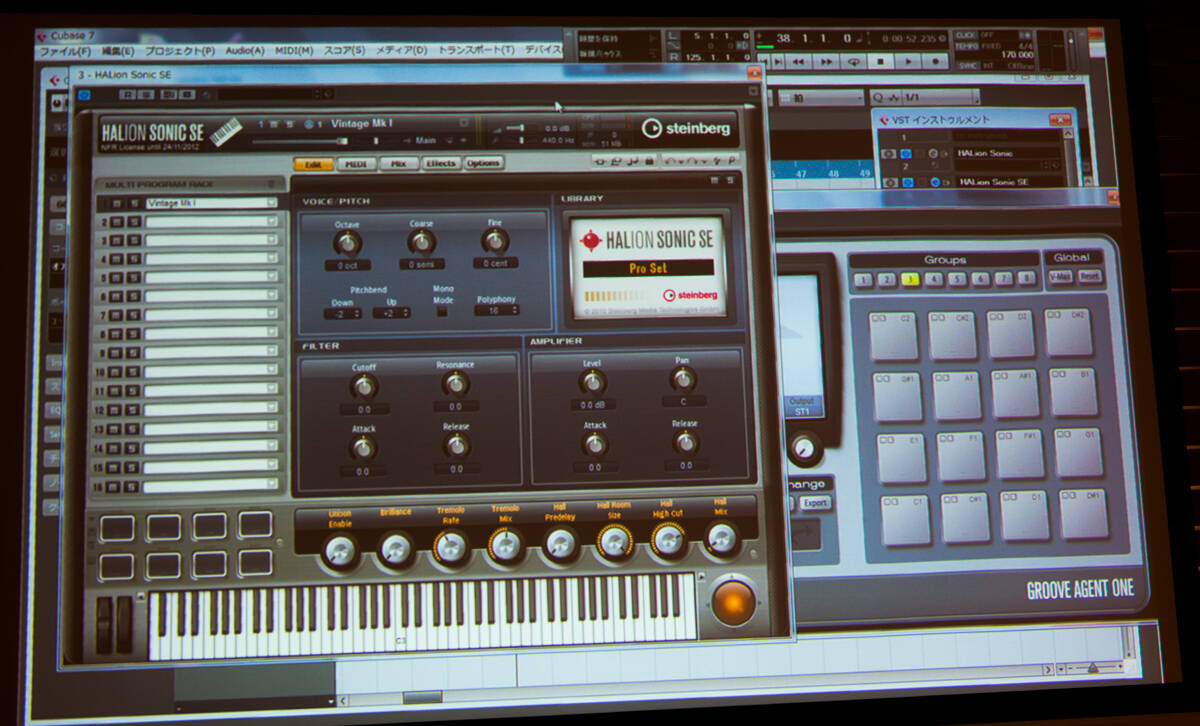Image resolution: width=1200 pixels, height=726 pixels.
Task: Switch to the Options tab in HALion
Action: (x=483, y=162)
